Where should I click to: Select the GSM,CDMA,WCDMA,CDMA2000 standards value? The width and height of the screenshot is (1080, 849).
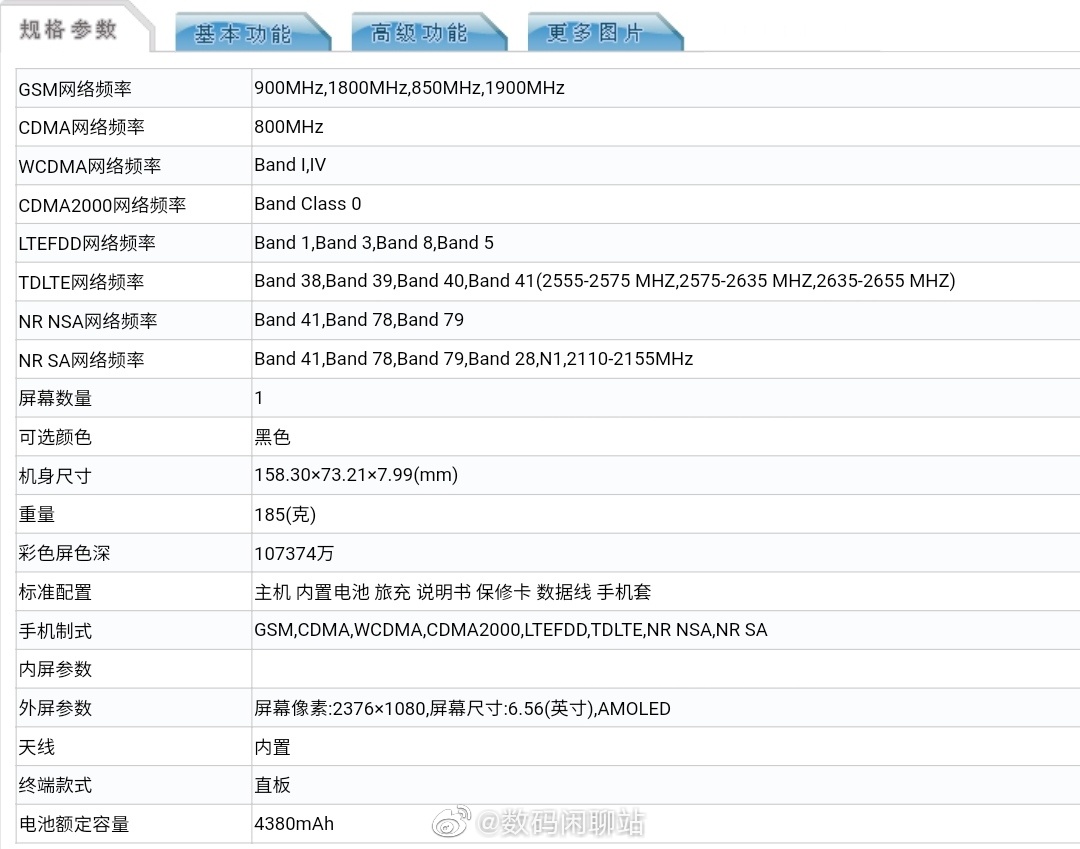click(x=510, y=630)
